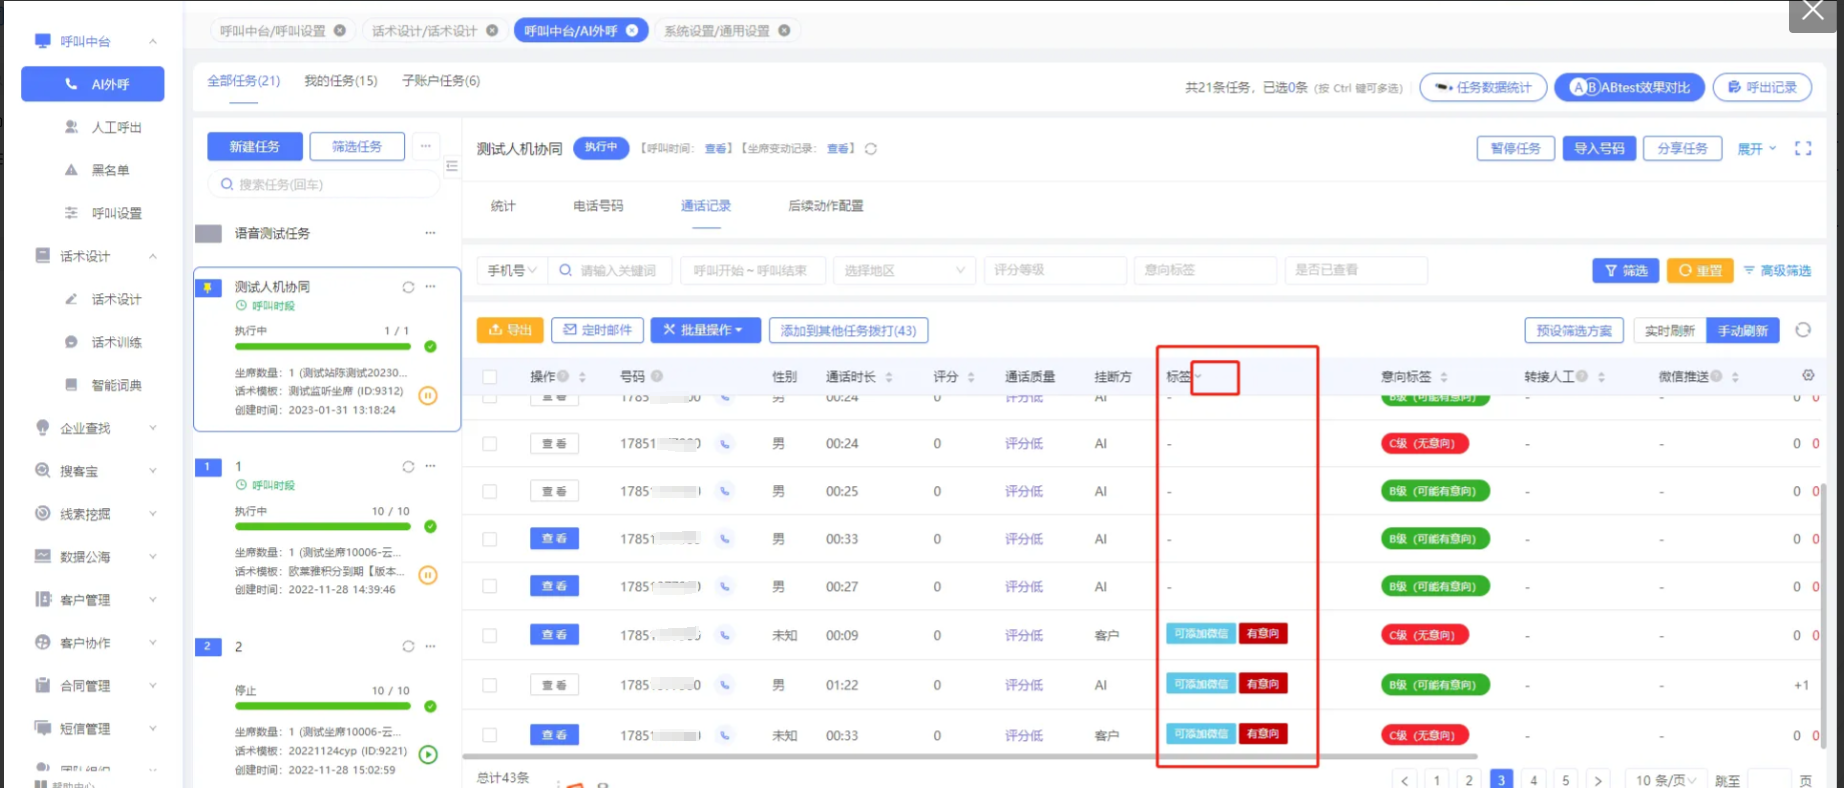Click the 导入号码 button
Viewport: 1844px width, 788px height.
tap(1598, 149)
